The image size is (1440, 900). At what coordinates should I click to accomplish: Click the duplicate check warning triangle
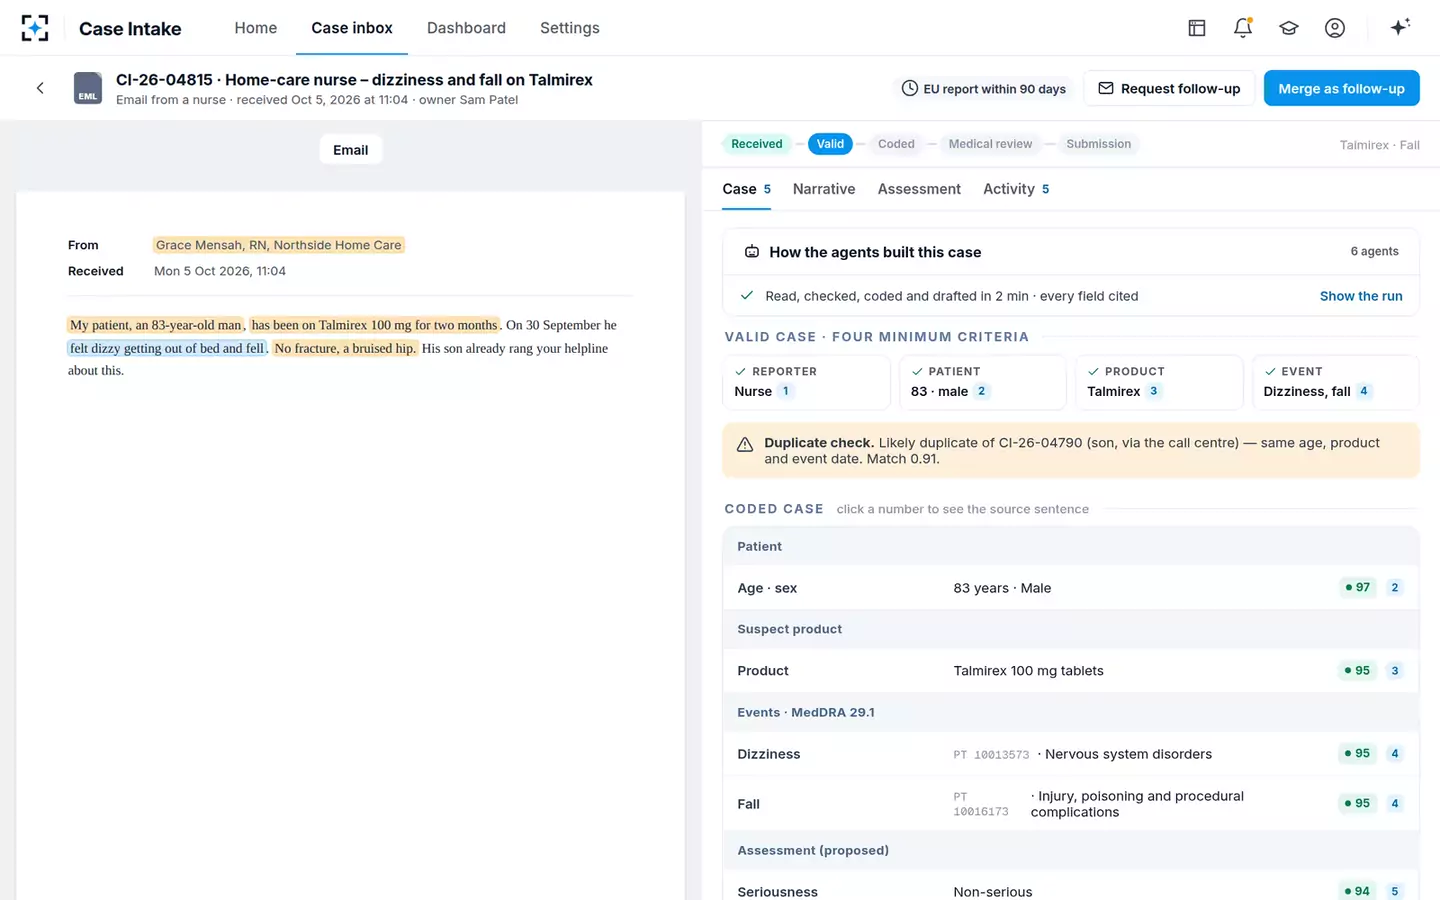pyautogui.click(x=745, y=445)
